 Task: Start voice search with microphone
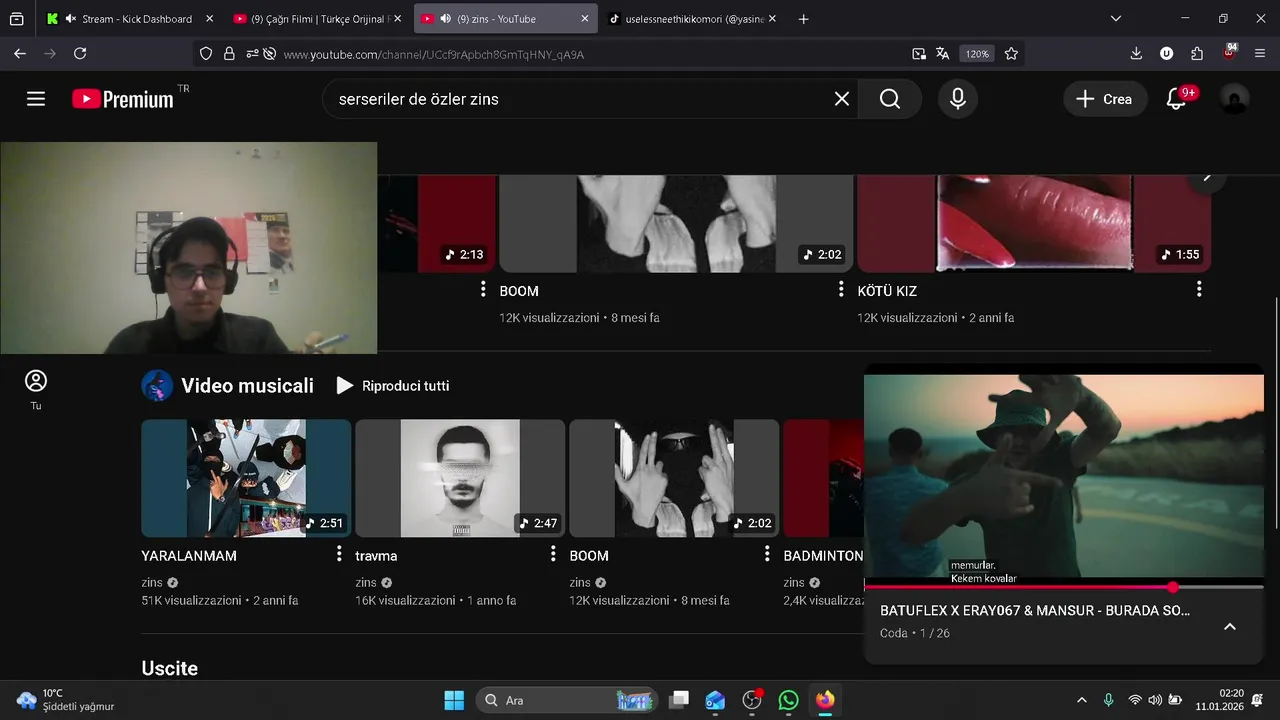pyautogui.click(x=958, y=99)
